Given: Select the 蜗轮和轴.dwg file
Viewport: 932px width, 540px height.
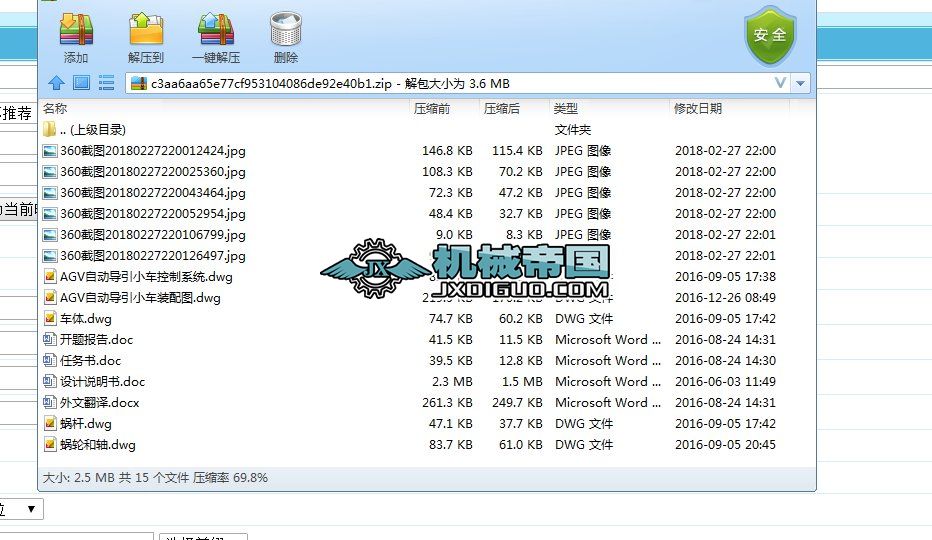Looking at the screenshot, I should [x=97, y=445].
